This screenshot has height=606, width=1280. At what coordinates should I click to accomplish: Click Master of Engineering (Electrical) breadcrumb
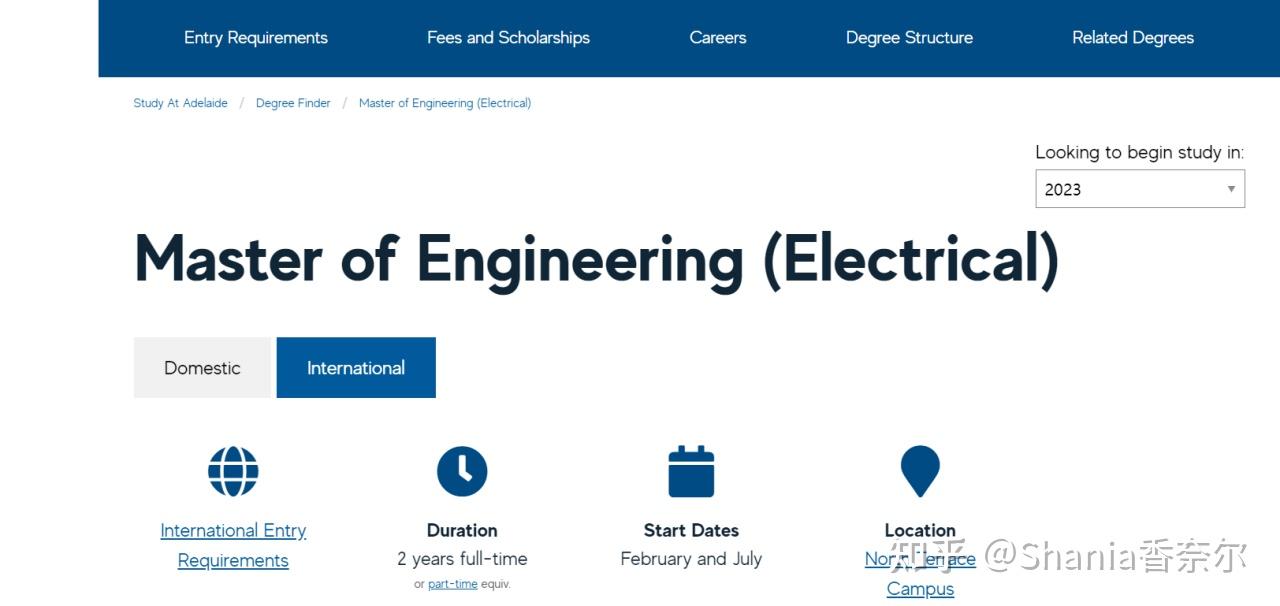445,103
